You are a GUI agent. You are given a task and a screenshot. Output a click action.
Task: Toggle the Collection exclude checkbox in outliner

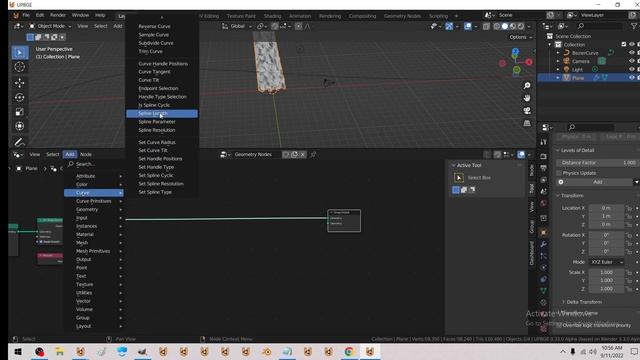[623, 44]
